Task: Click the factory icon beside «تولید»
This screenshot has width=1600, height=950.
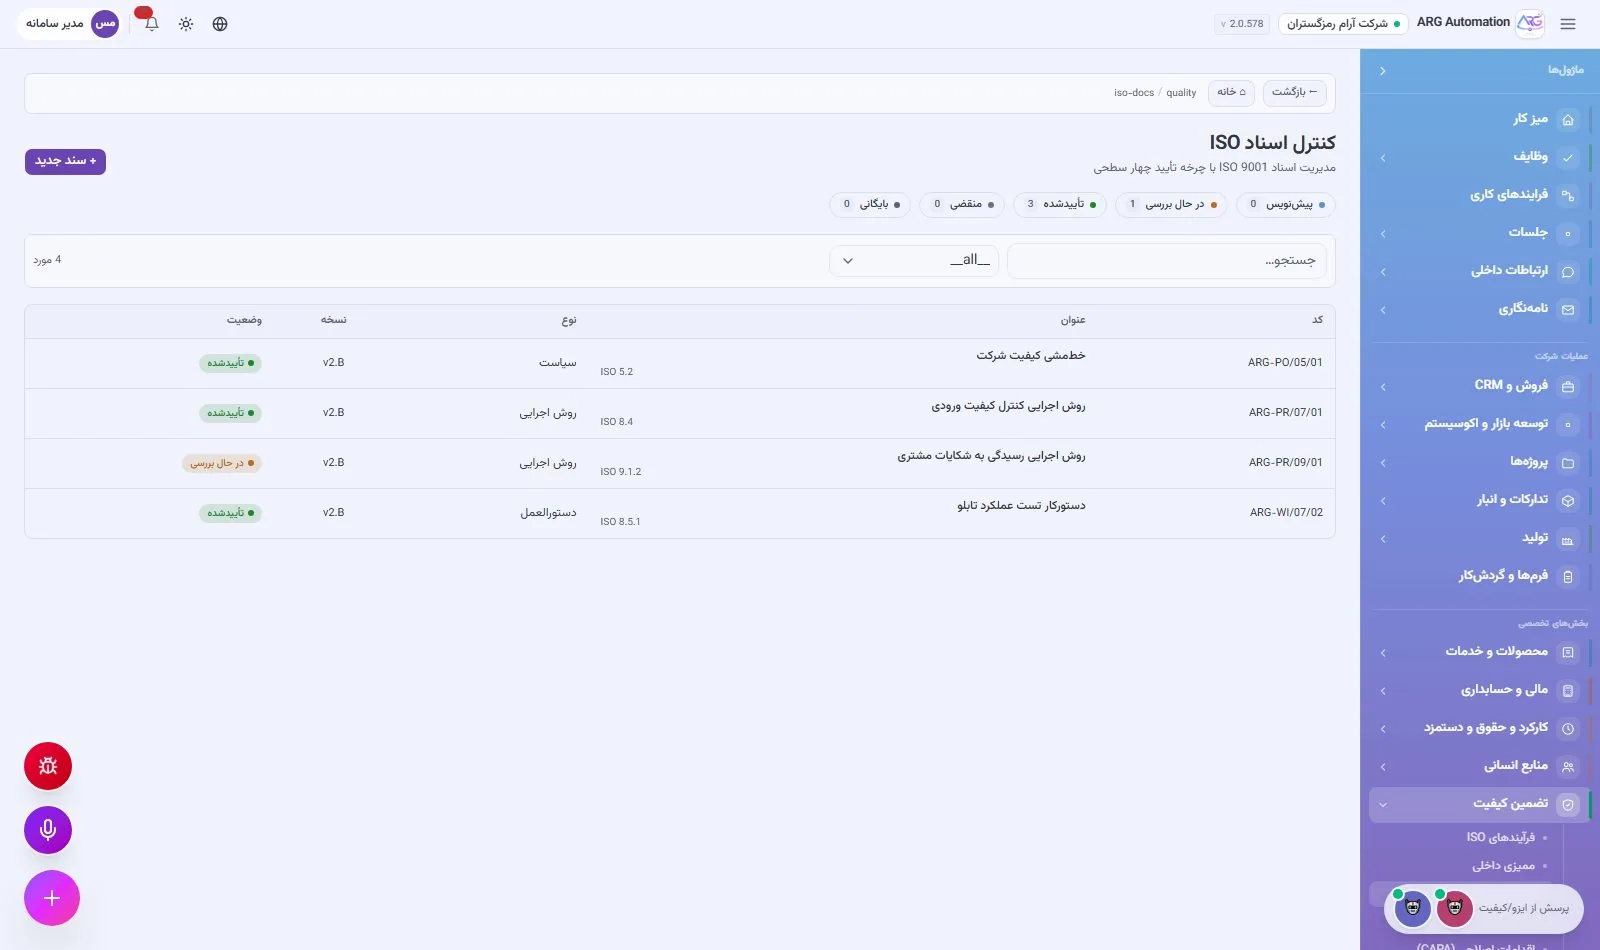Action: tap(1568, 540)
